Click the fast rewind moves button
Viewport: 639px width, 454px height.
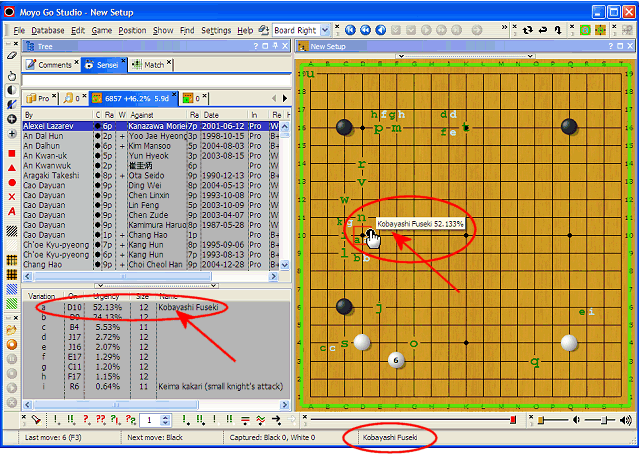366,30
